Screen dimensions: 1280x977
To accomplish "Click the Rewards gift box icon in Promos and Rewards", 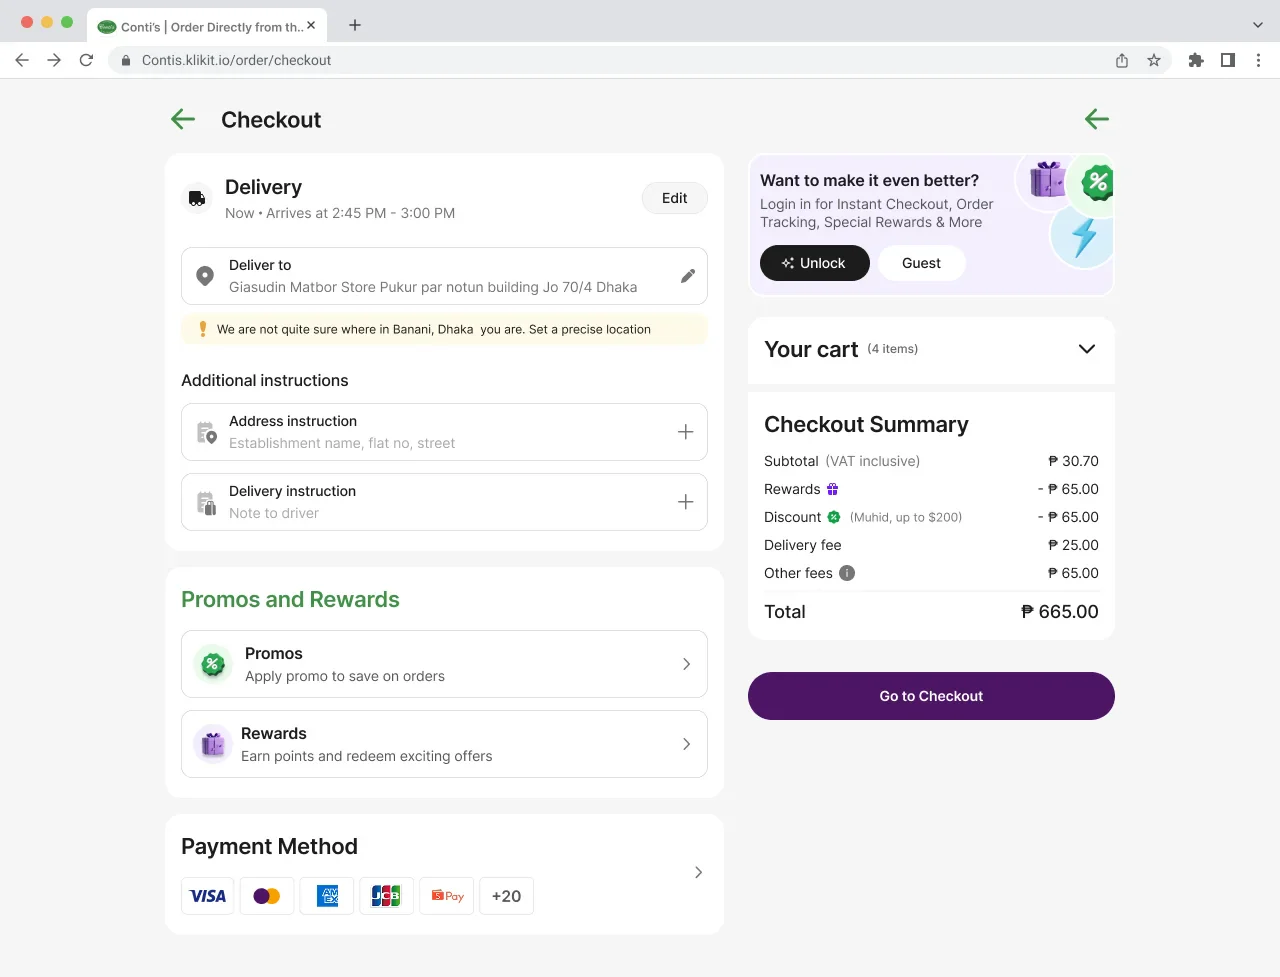I will point(212,744).
